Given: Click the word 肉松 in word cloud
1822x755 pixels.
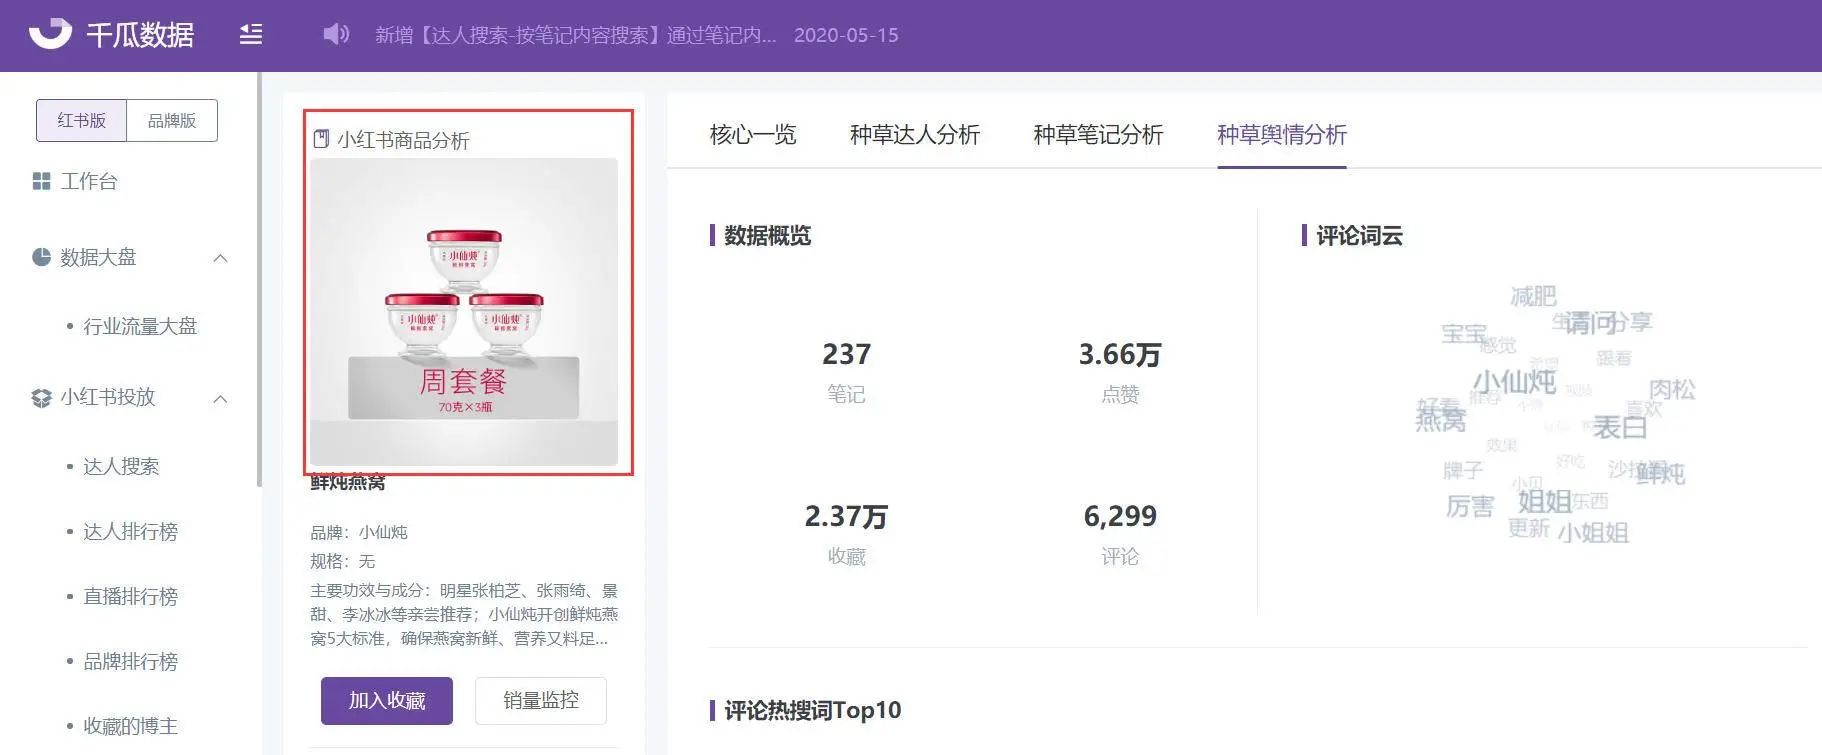Looking at the screenshot, I should pos(1672,389).
